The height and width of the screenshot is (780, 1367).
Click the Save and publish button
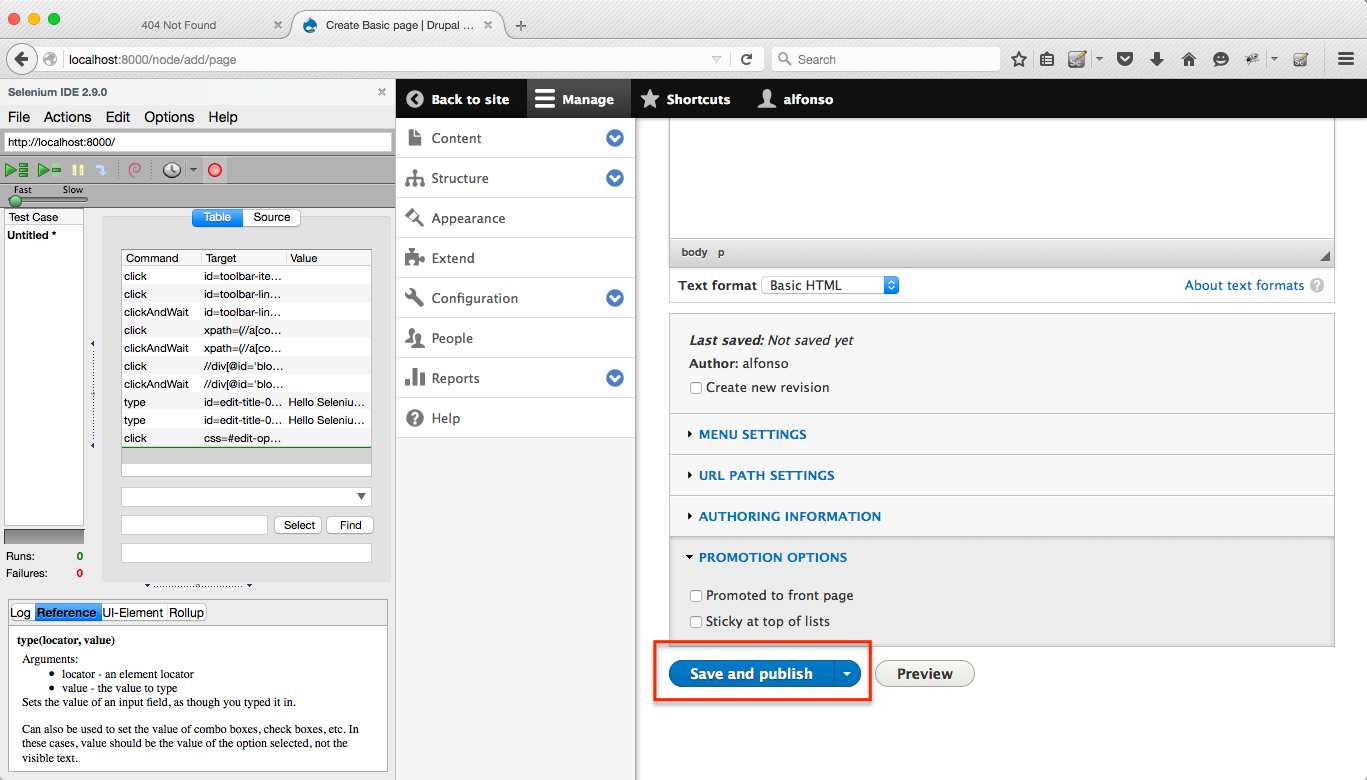[751, 674]
